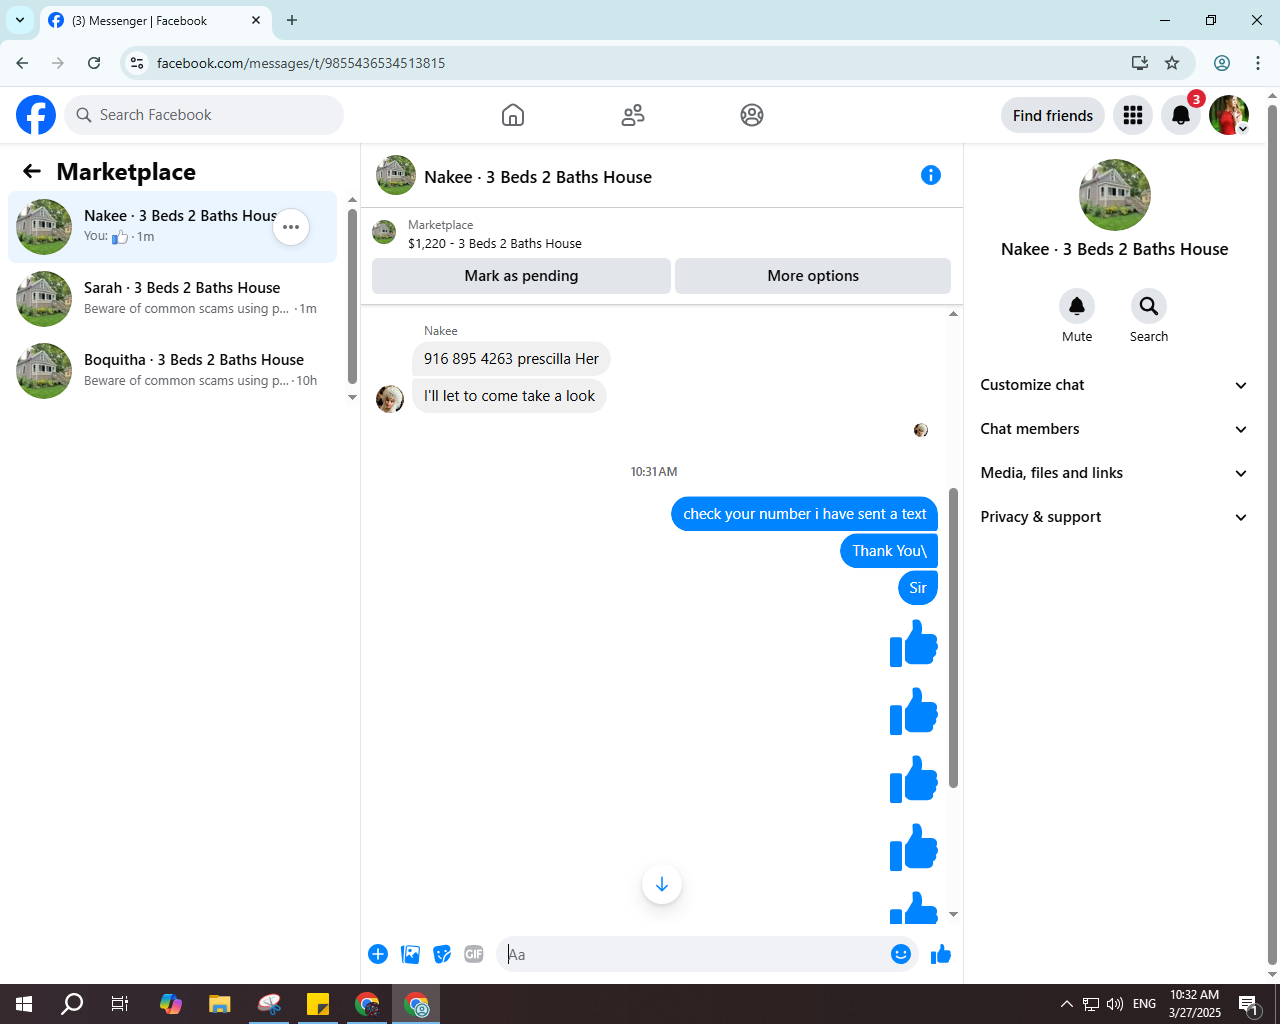The width and height of the screenshot is (1280, 1024).
Task: Click the conversation title in chat header
Action: pyautogui.click(x=538, y=177)
